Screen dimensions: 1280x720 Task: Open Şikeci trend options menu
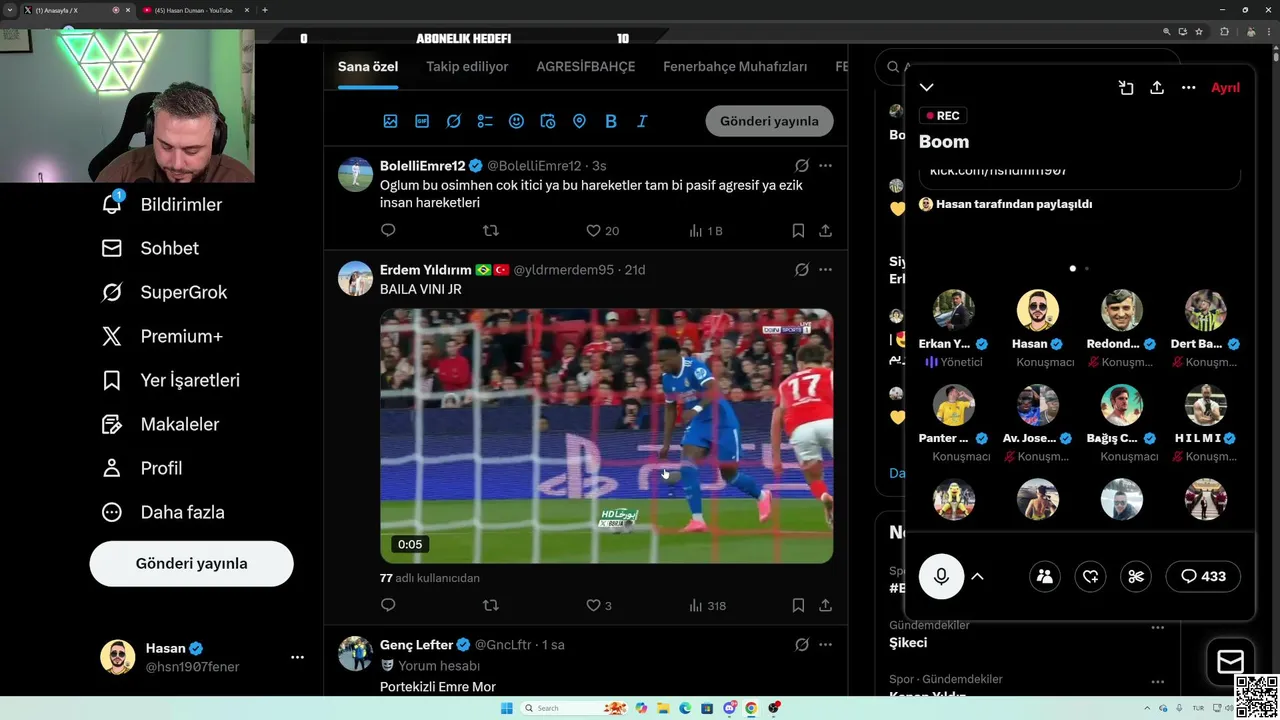tap(1157, 628)
